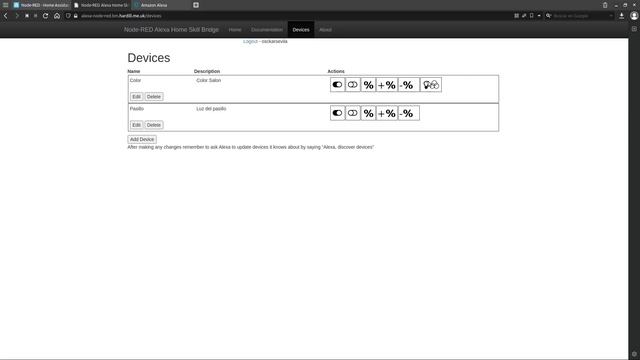Open the address bar dropdown arrow
Screen dimensions: 640x360
click(539, 16)
